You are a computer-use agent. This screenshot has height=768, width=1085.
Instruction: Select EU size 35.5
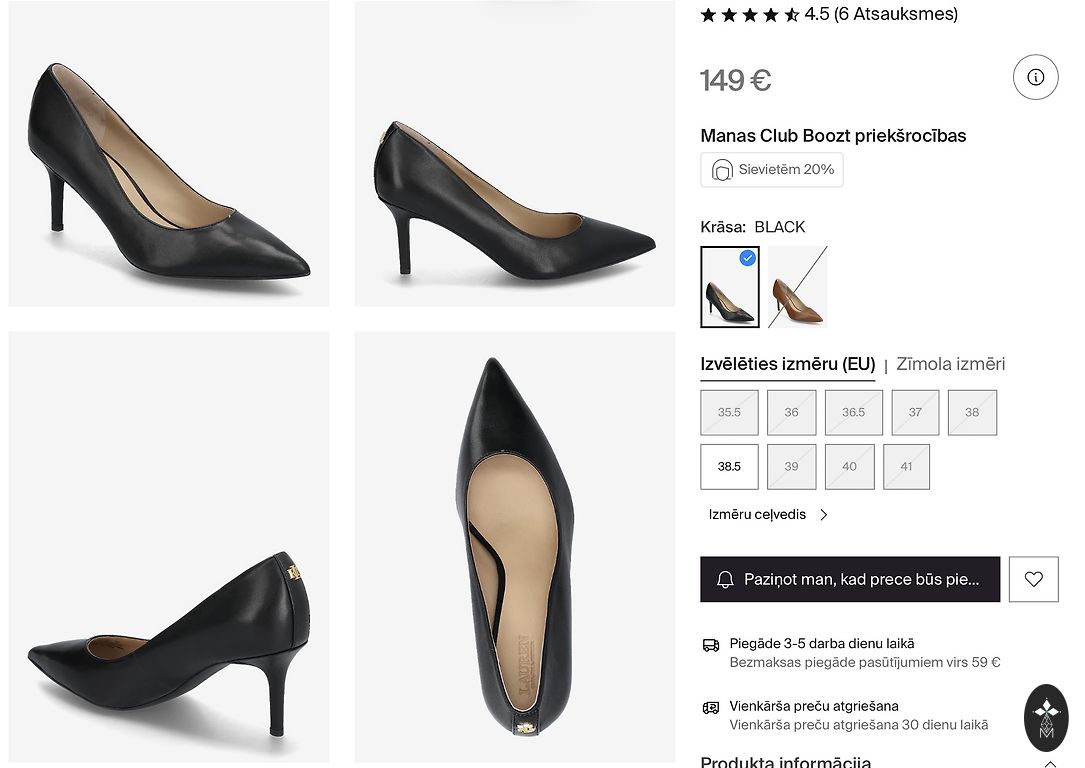(729, 412)
